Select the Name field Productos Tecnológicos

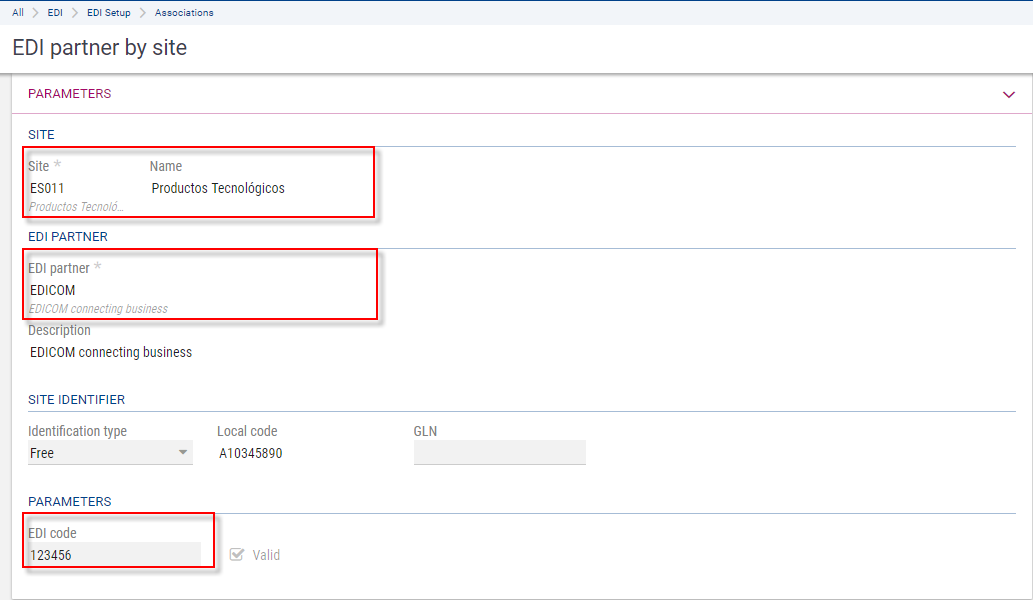tap(218, 188)
